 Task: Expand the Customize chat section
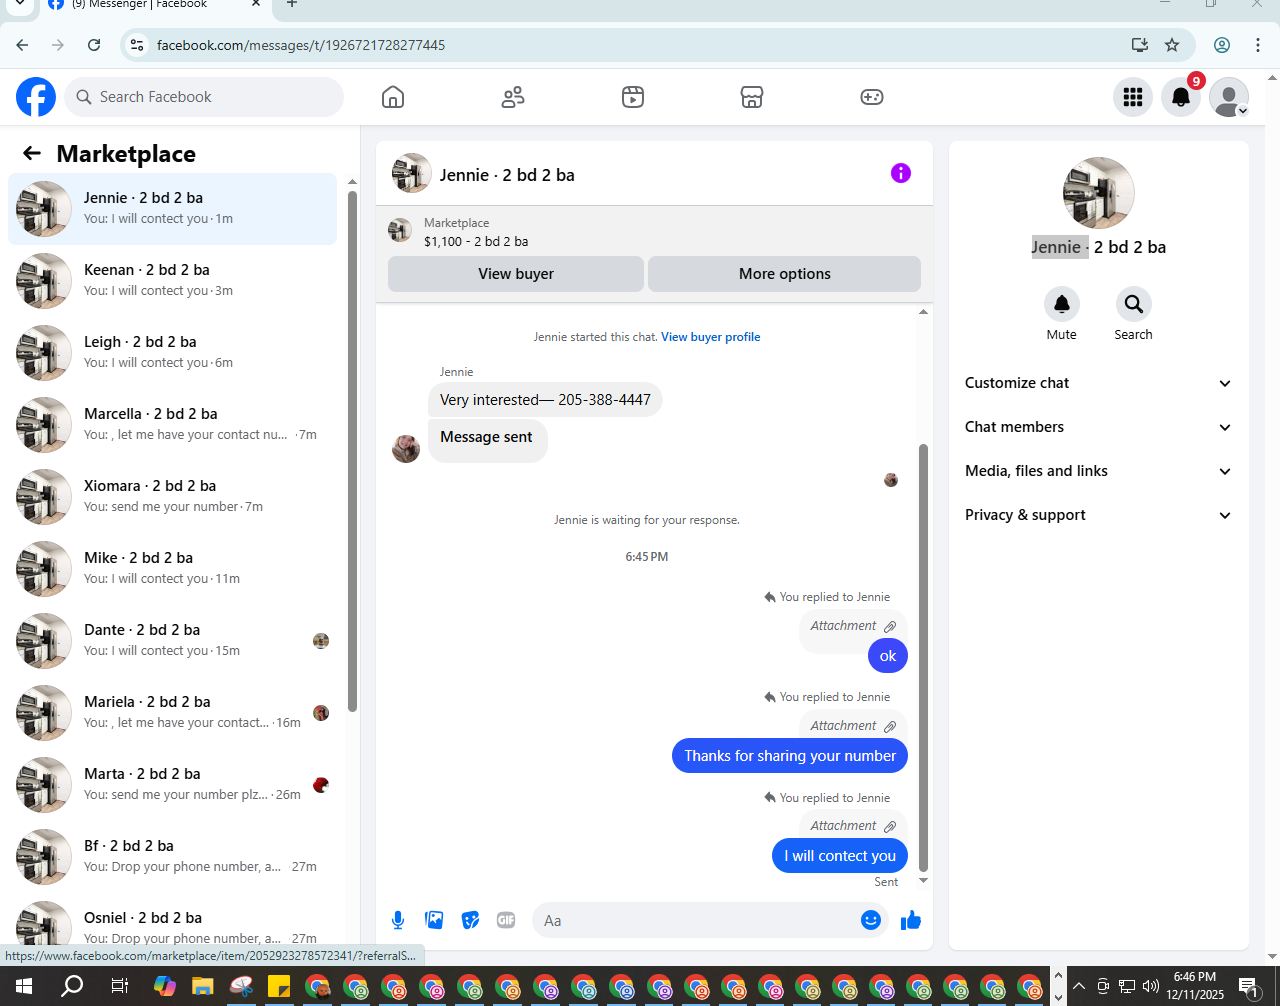(1098, 383)
